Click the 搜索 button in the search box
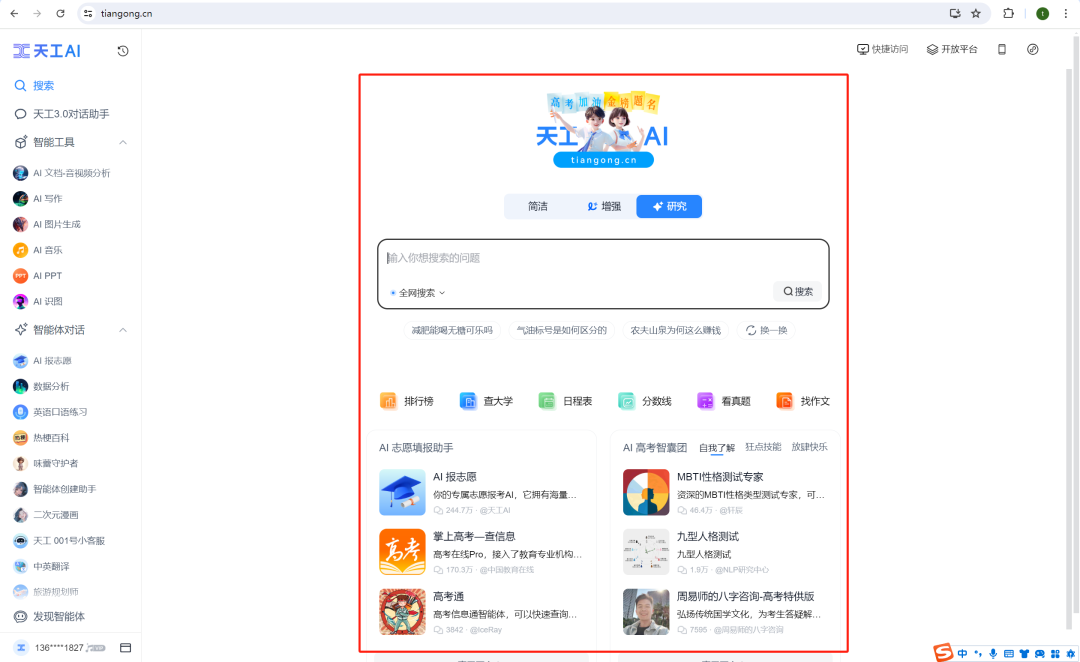Image resolution: width=1080 pixels, height=662 pixels. tap(798, 291)
